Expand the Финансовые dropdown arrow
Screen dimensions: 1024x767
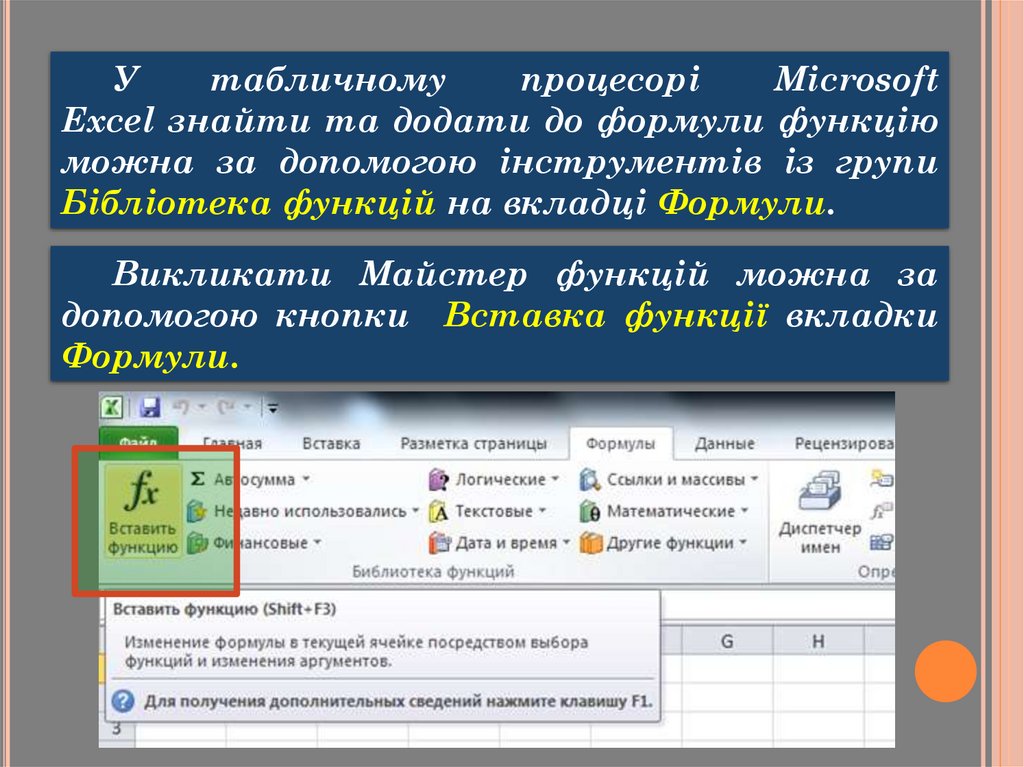click(317, 542)
